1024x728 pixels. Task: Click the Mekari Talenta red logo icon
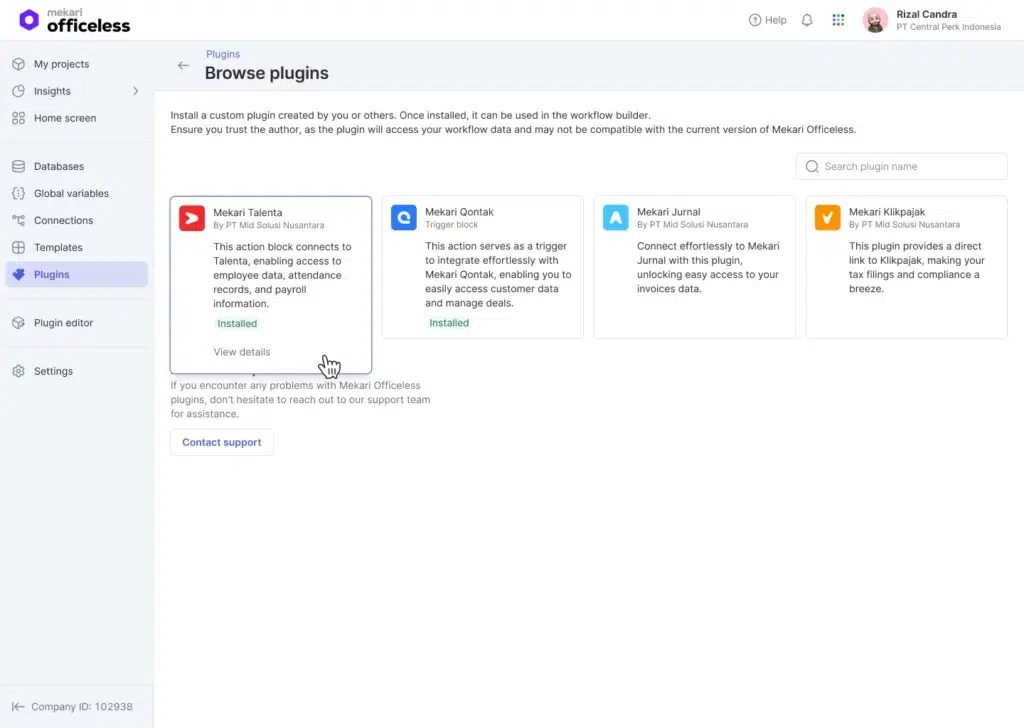pos(192,218)
